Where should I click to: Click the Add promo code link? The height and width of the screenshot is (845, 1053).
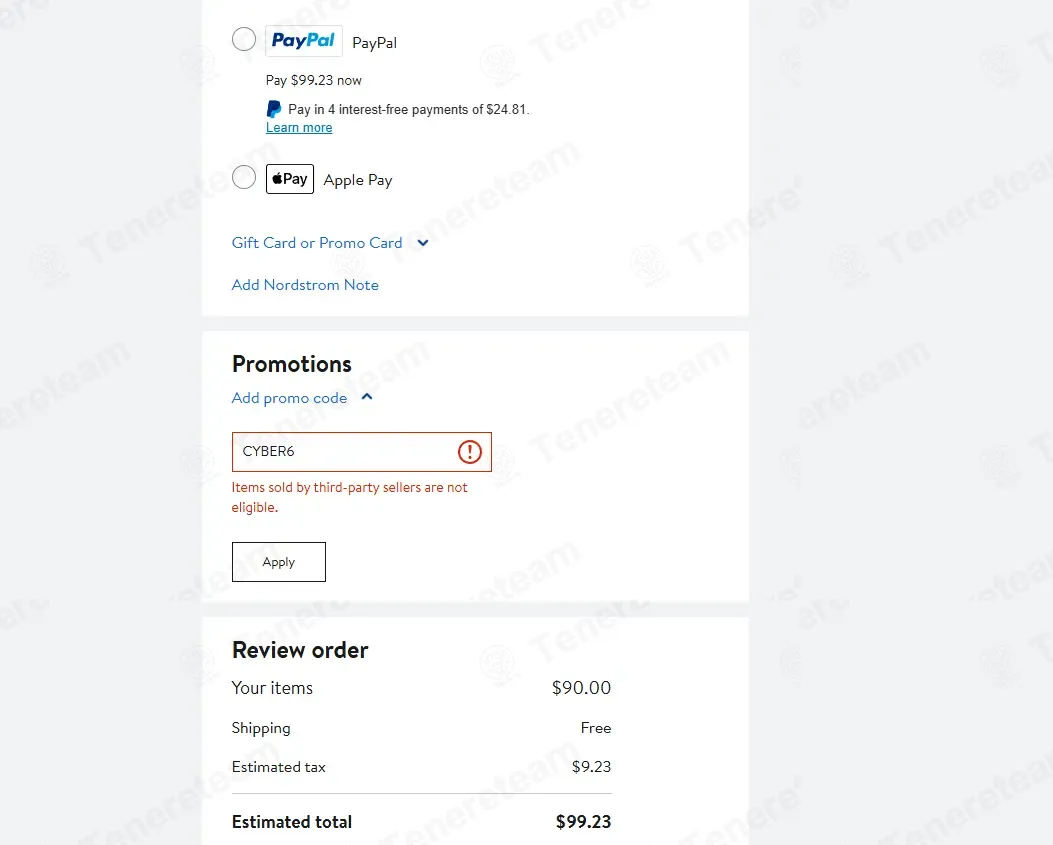coord(289,398)
